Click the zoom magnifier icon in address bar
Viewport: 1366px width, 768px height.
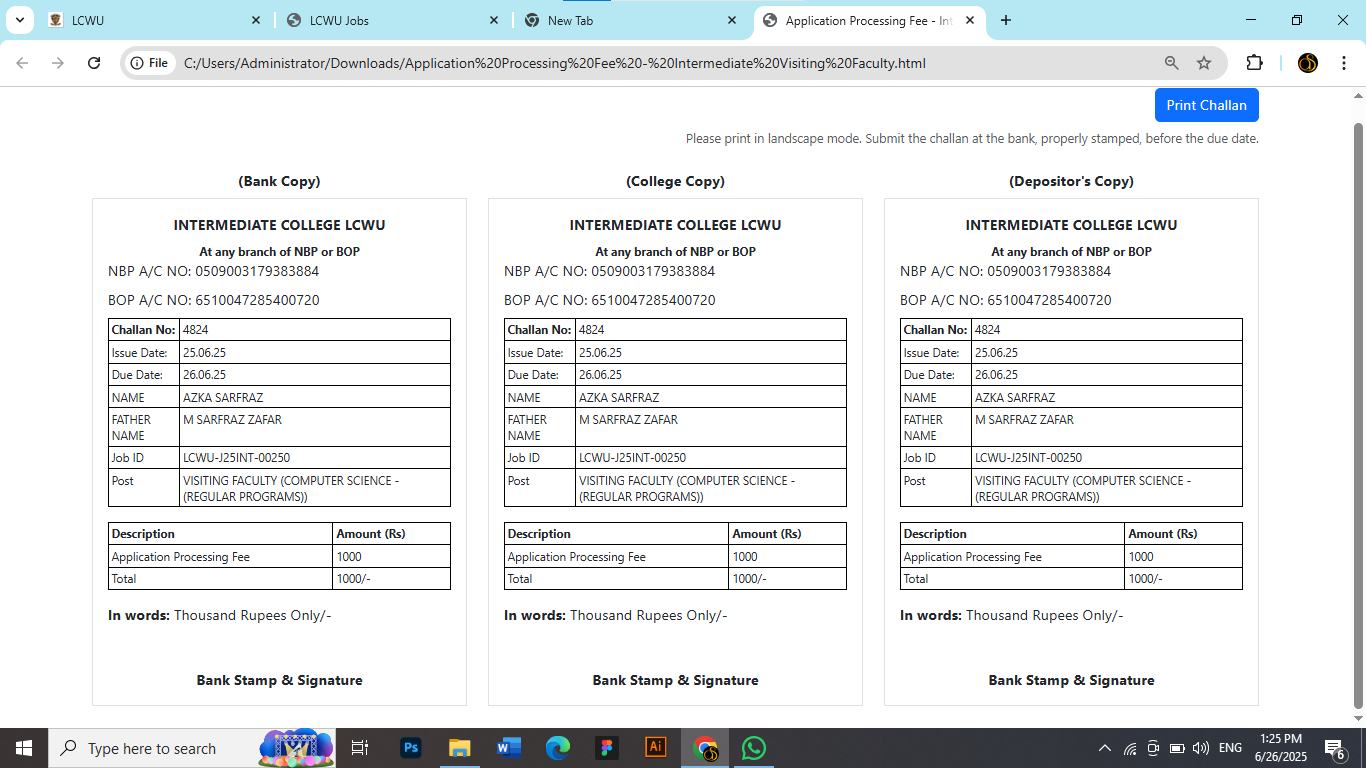[x=1172, y=63]
